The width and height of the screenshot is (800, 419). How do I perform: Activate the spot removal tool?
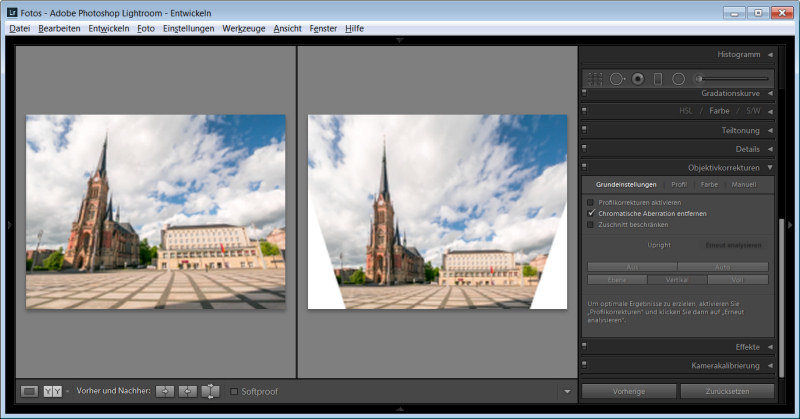click(617, 78)
